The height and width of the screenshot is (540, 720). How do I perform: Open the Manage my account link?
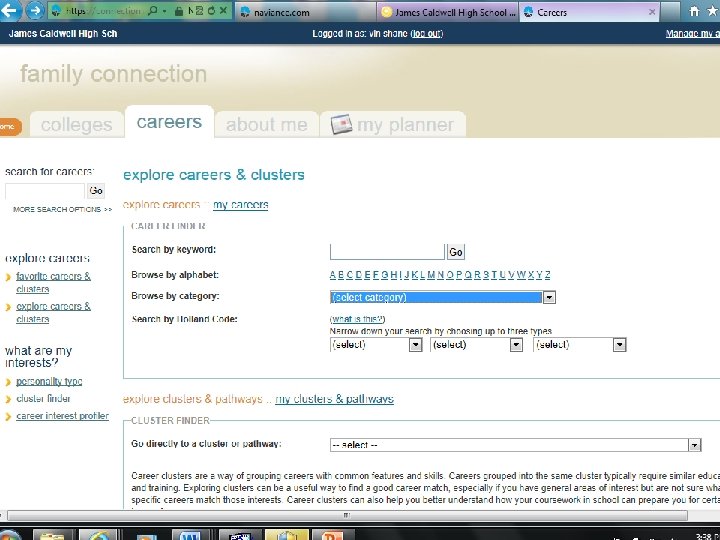coord(692,34)
